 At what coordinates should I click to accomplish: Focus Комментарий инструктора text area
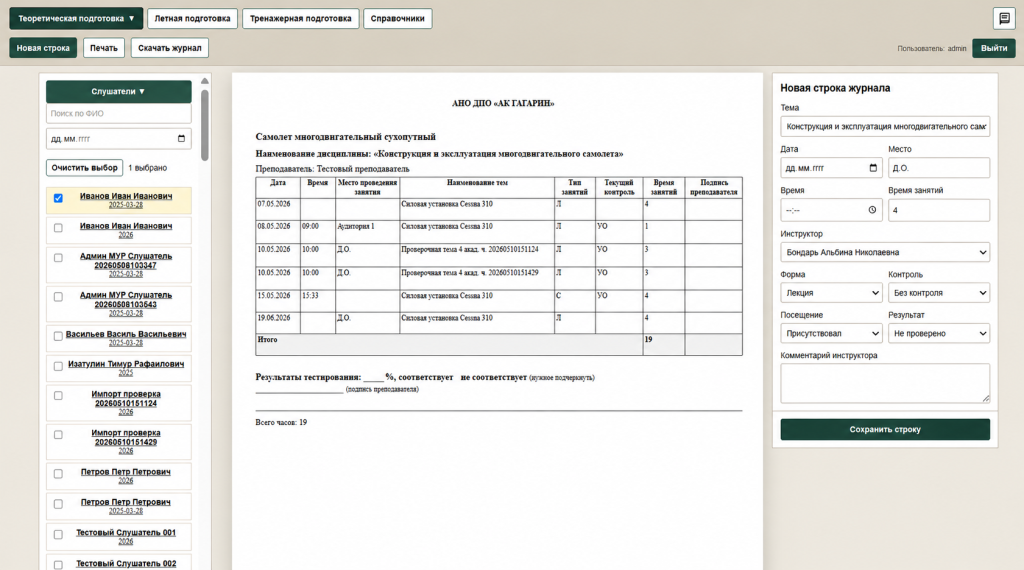[x=885, y=383]
